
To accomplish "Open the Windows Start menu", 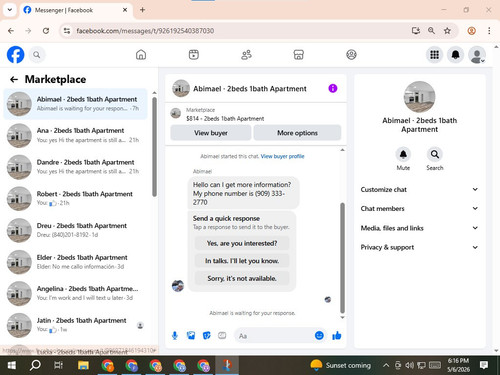I will 11,365.
